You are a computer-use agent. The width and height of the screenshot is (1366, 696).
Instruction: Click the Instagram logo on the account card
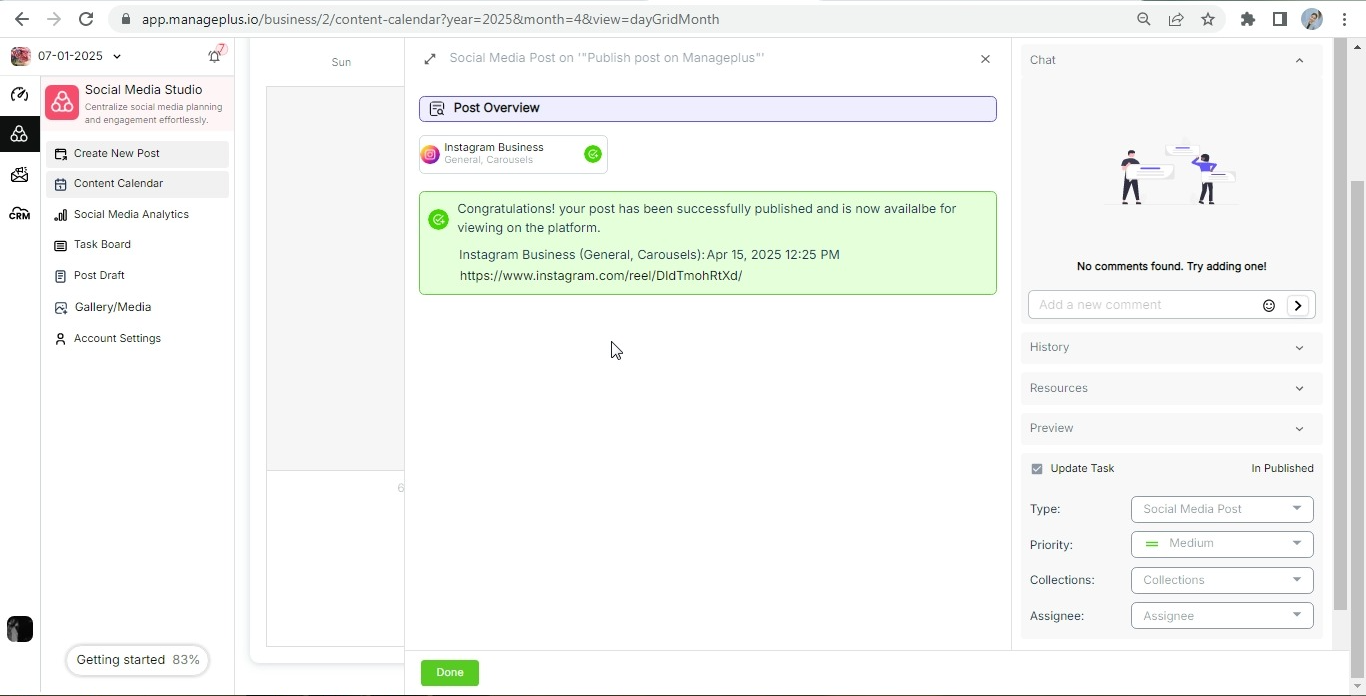click(x=430, y=154)
